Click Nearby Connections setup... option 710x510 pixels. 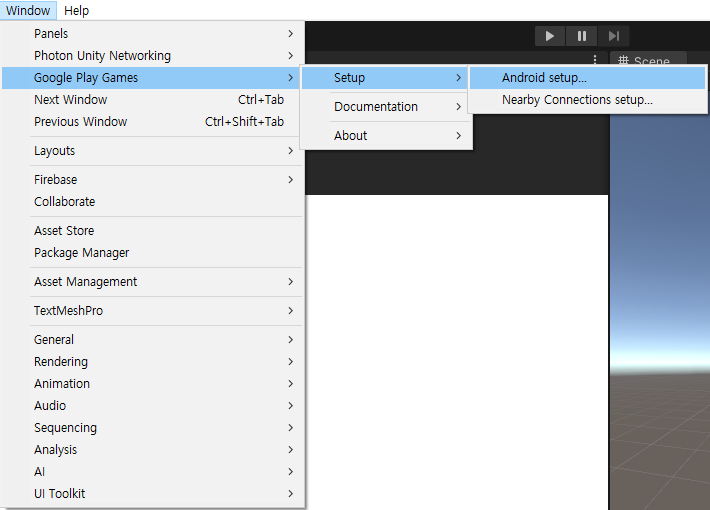pos(587,100)
